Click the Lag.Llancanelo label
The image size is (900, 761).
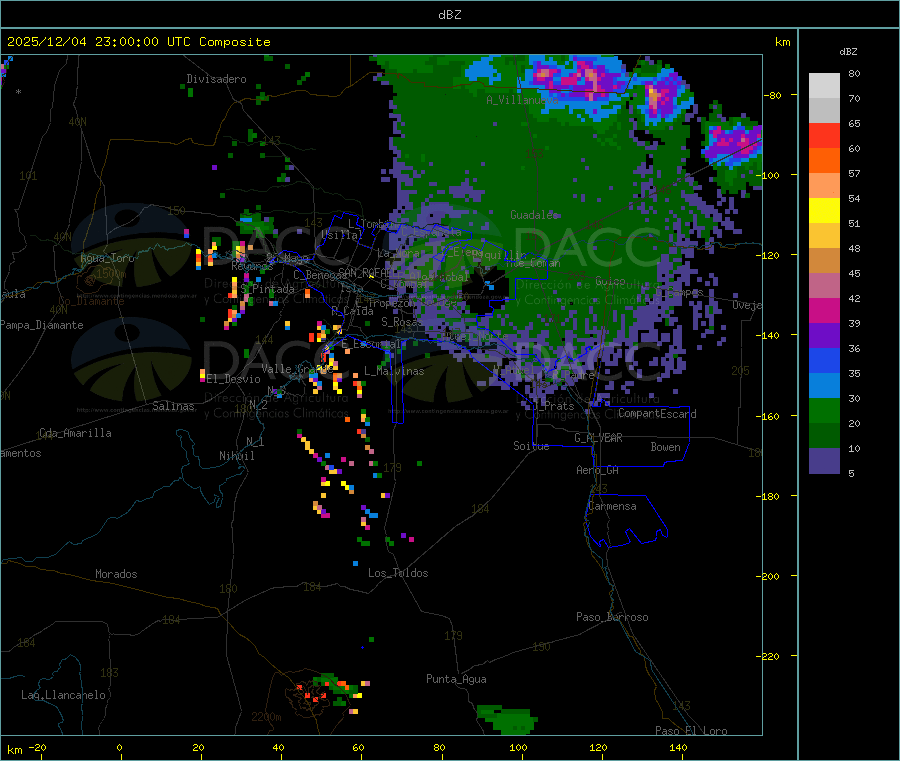64,695
